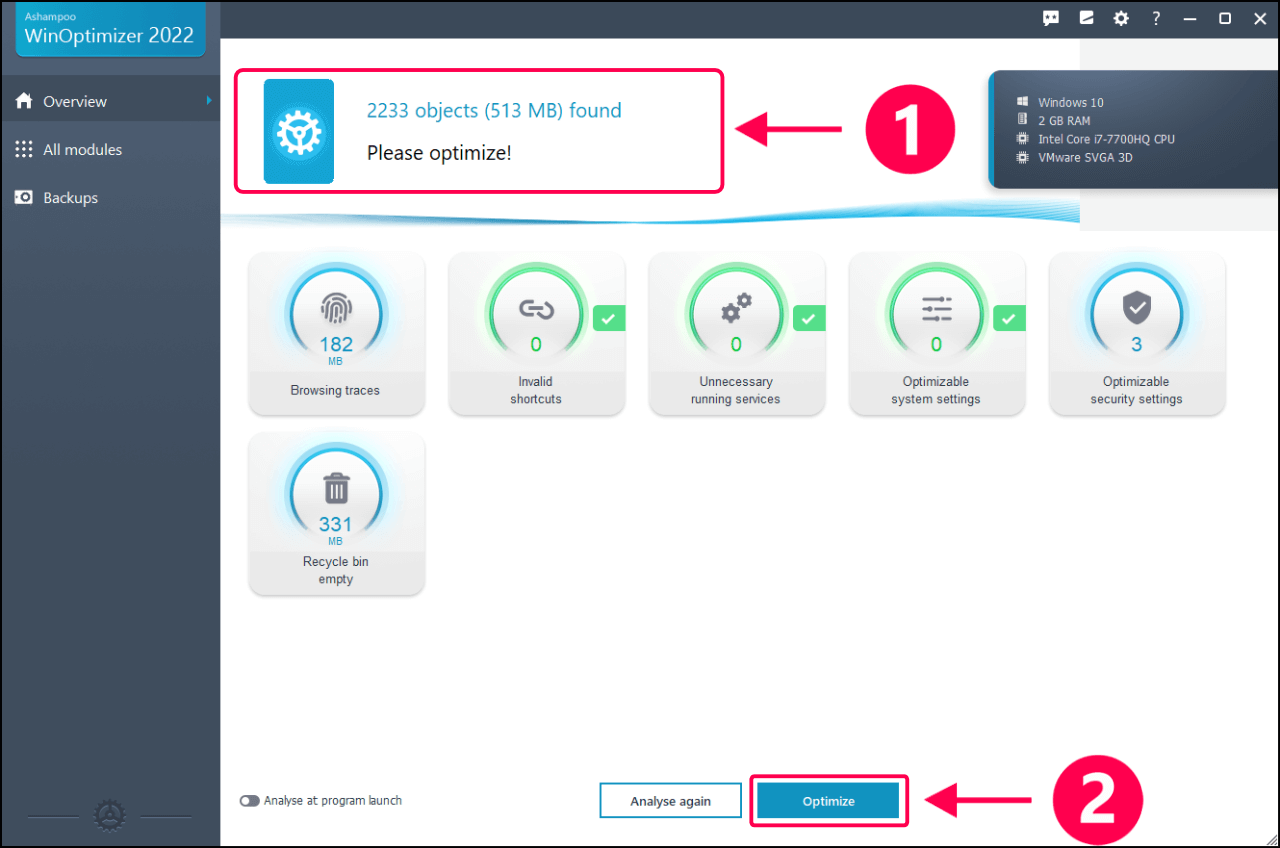Toggle the Invalid shortcuts green checkmark
This screenshot has width=1280, height=848.
[609, 318]
